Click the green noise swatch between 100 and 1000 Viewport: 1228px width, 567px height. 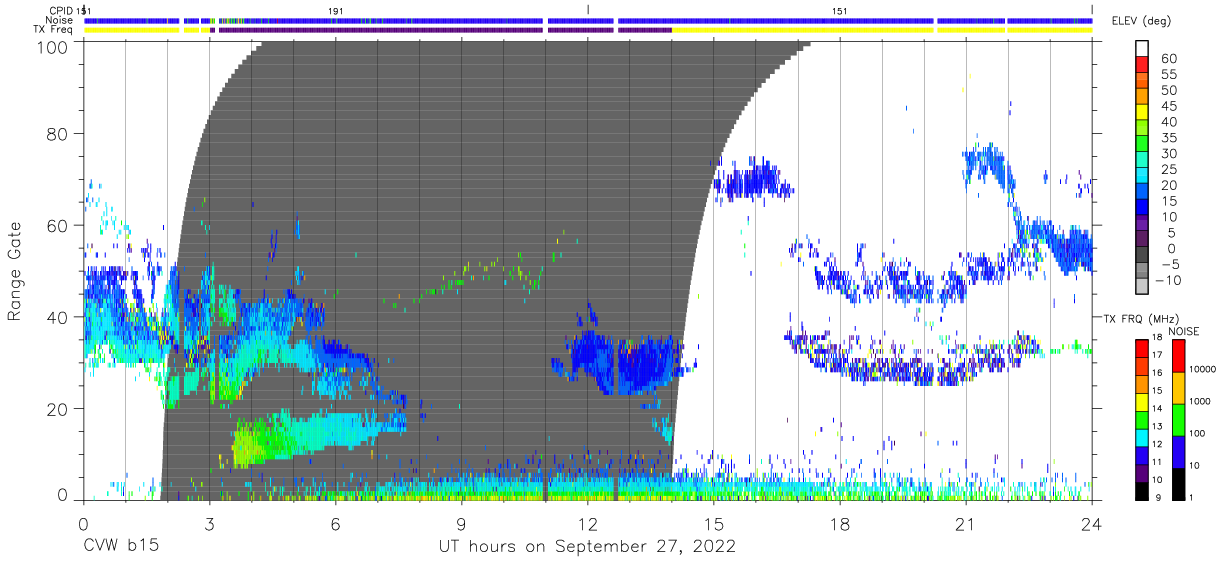tap(1177, 419)
